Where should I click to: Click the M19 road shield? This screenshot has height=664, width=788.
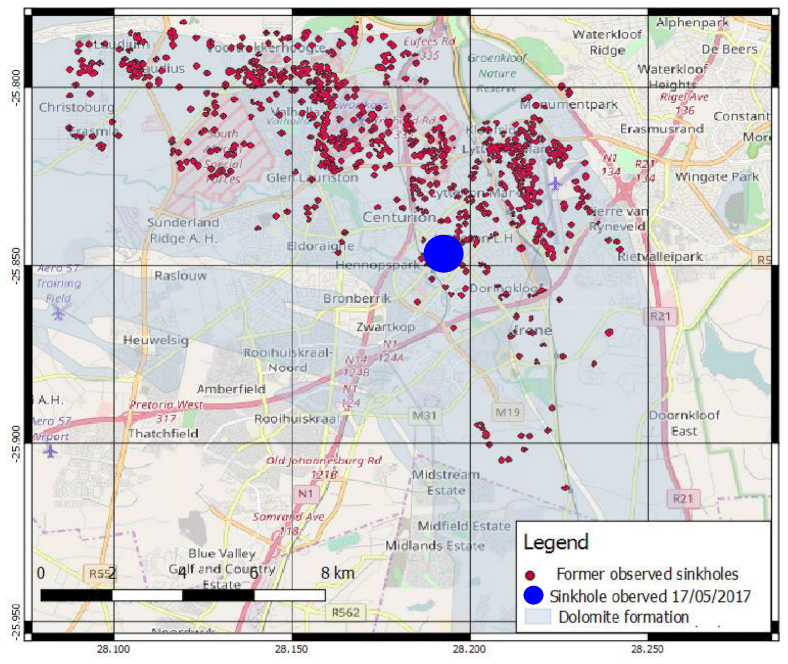(507, 411)
